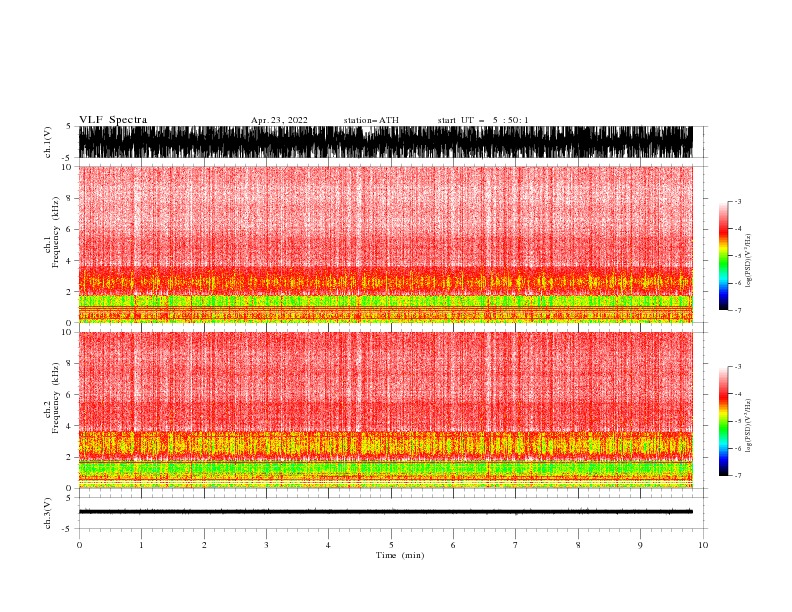Image resolution: width=792 pixels, height=612 pixels.
Task: Select the "start UT = 5:50:1" text
Action: click(483, 120)
